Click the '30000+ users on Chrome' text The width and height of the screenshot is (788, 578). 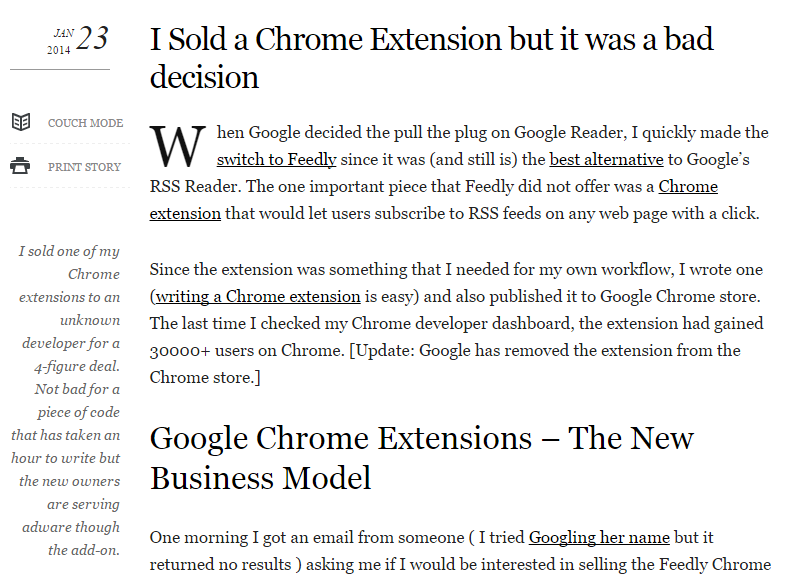click(237, 351)
